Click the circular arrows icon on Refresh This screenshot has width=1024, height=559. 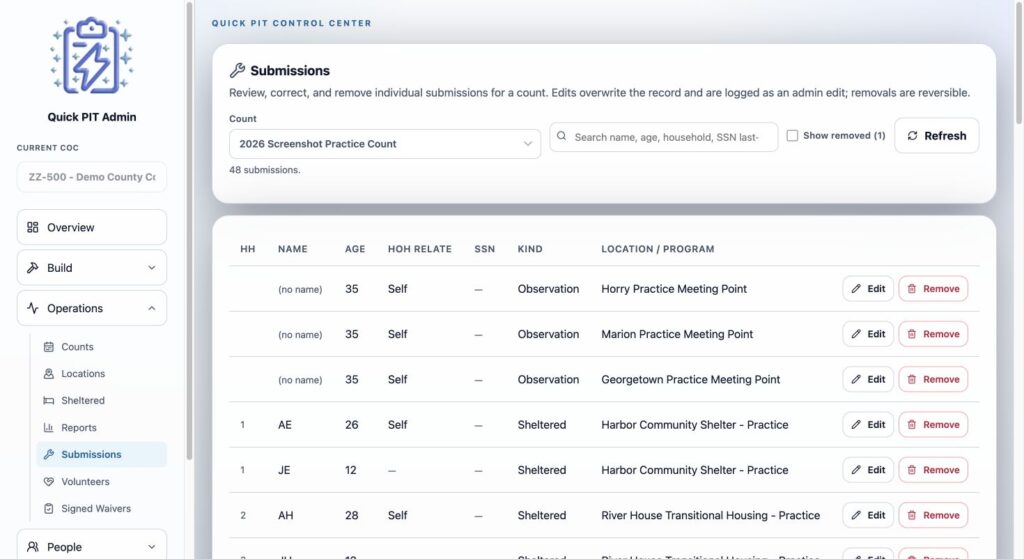pyautogui.click(x=912, y=136)
